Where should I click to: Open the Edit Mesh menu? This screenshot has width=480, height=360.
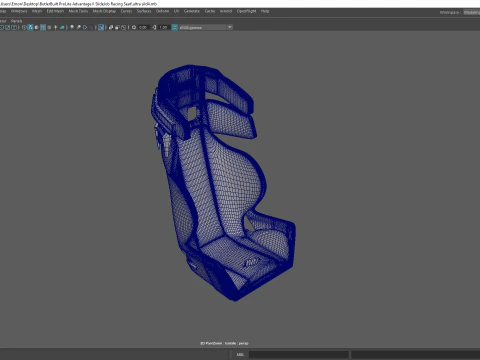pyautogui.click(x=55, y=11)
